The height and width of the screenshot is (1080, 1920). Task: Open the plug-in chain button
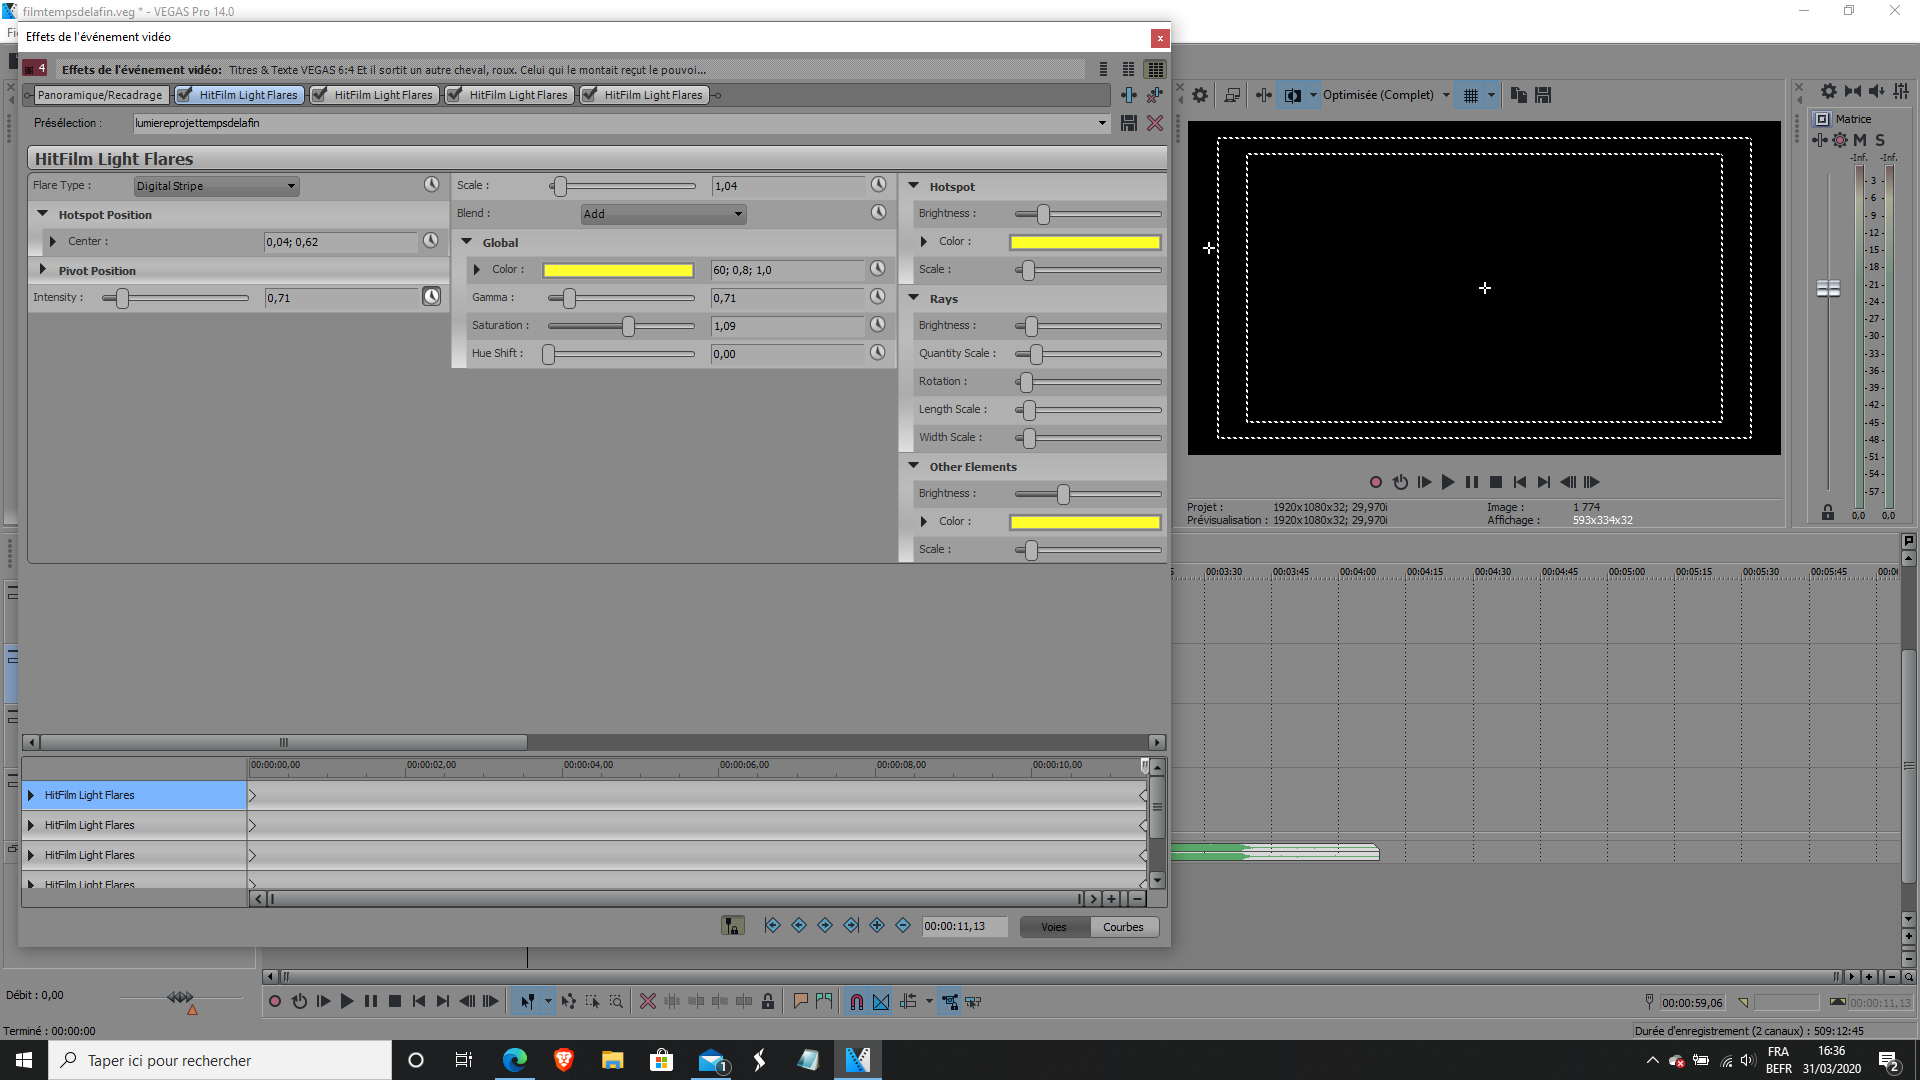[x=1129, y=95]
